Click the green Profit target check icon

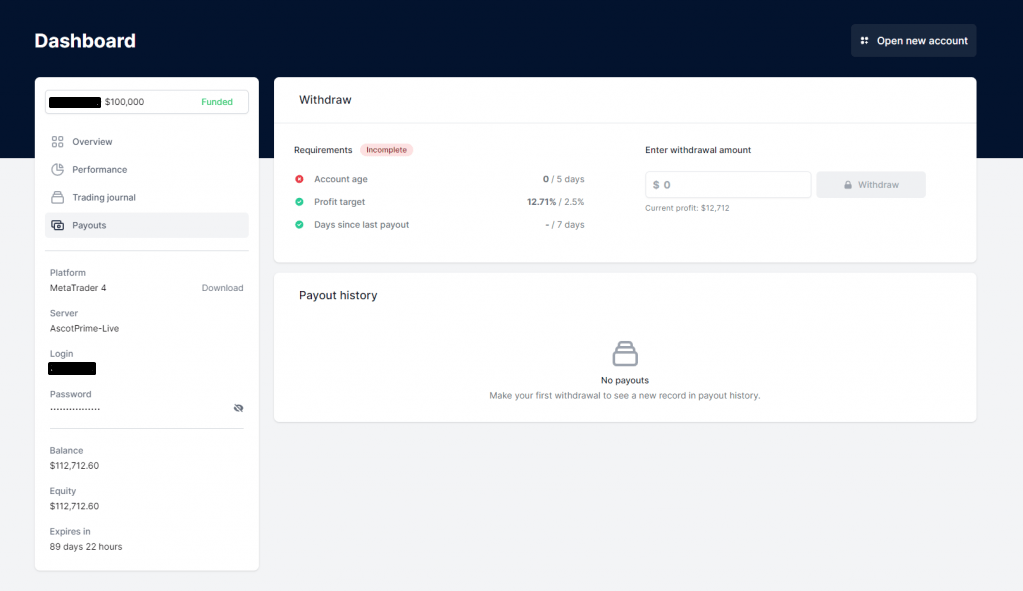(301, 201)
